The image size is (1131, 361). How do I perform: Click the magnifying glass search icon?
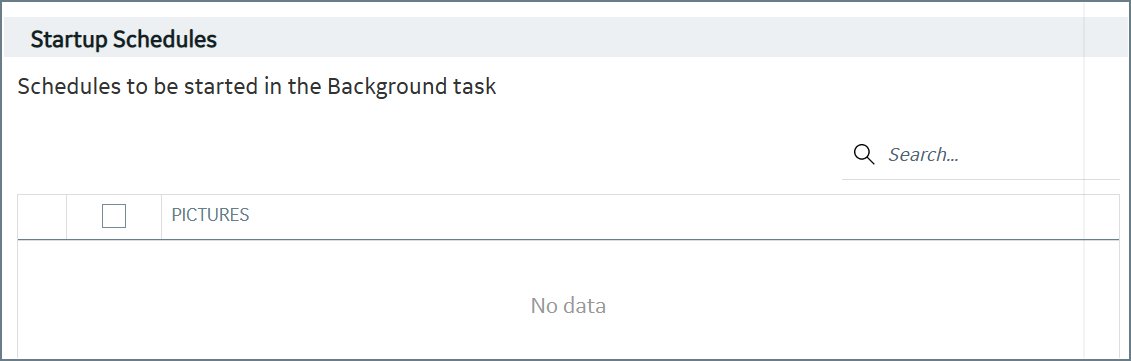[863, 154]
